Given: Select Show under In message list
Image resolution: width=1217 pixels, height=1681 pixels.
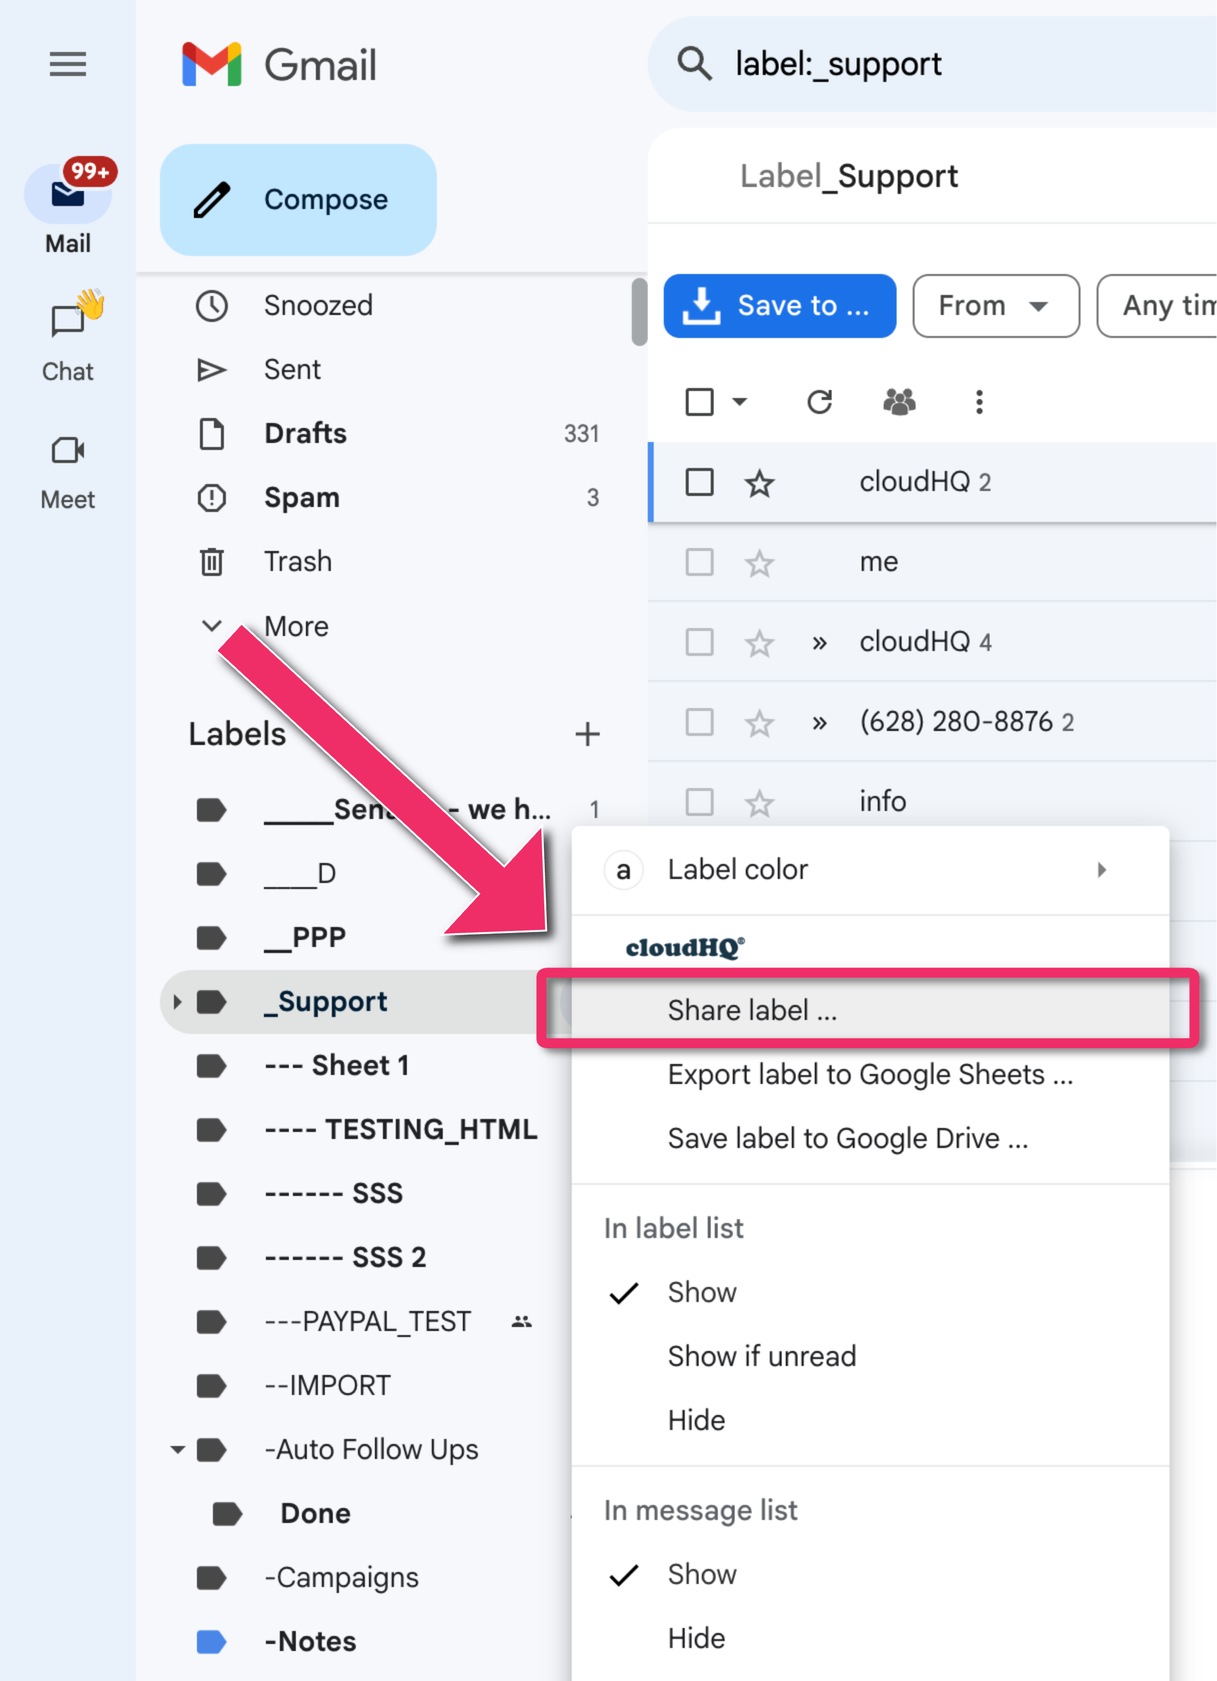Looking at the screenshot, I should 870,1575.
